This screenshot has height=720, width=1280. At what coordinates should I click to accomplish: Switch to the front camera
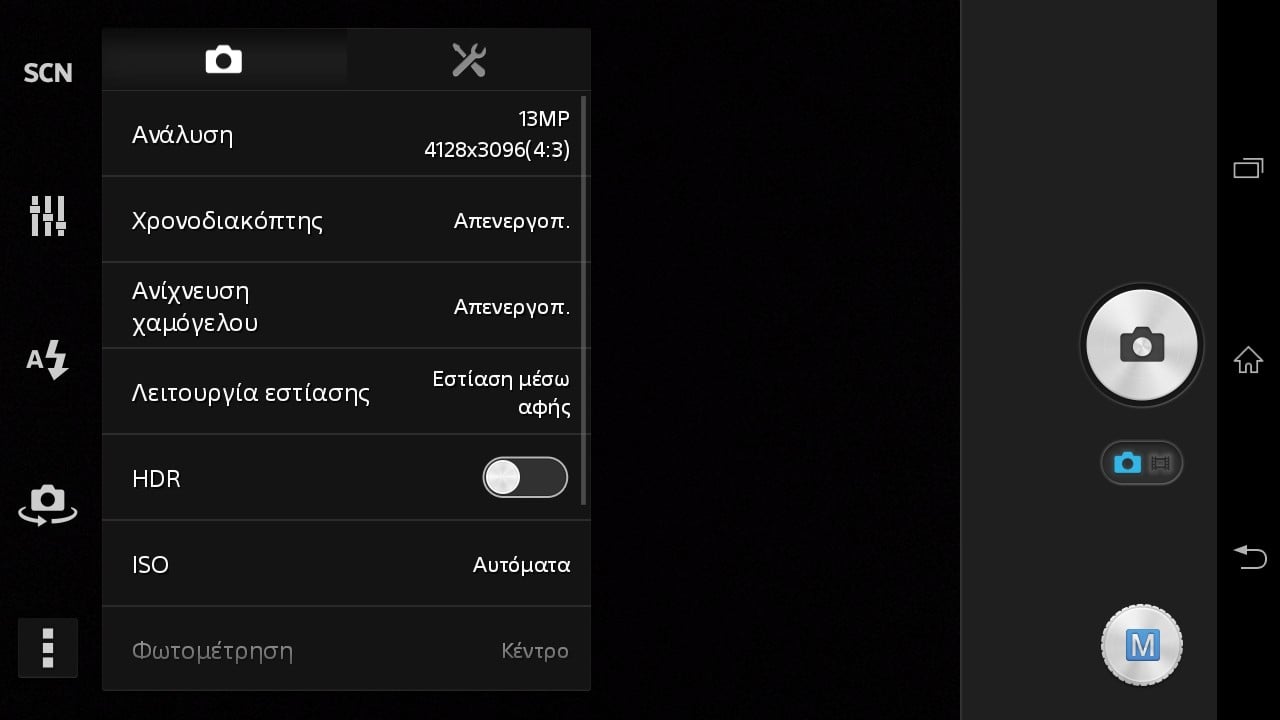[x=48, y=505]
